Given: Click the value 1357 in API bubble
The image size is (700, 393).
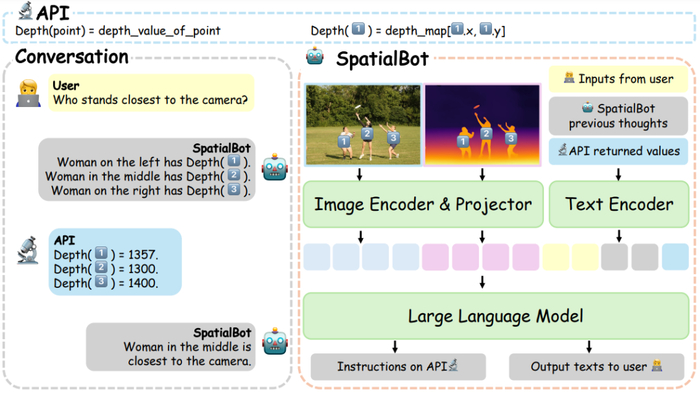Looking at the screenshot, I should (x=142, y=255).
